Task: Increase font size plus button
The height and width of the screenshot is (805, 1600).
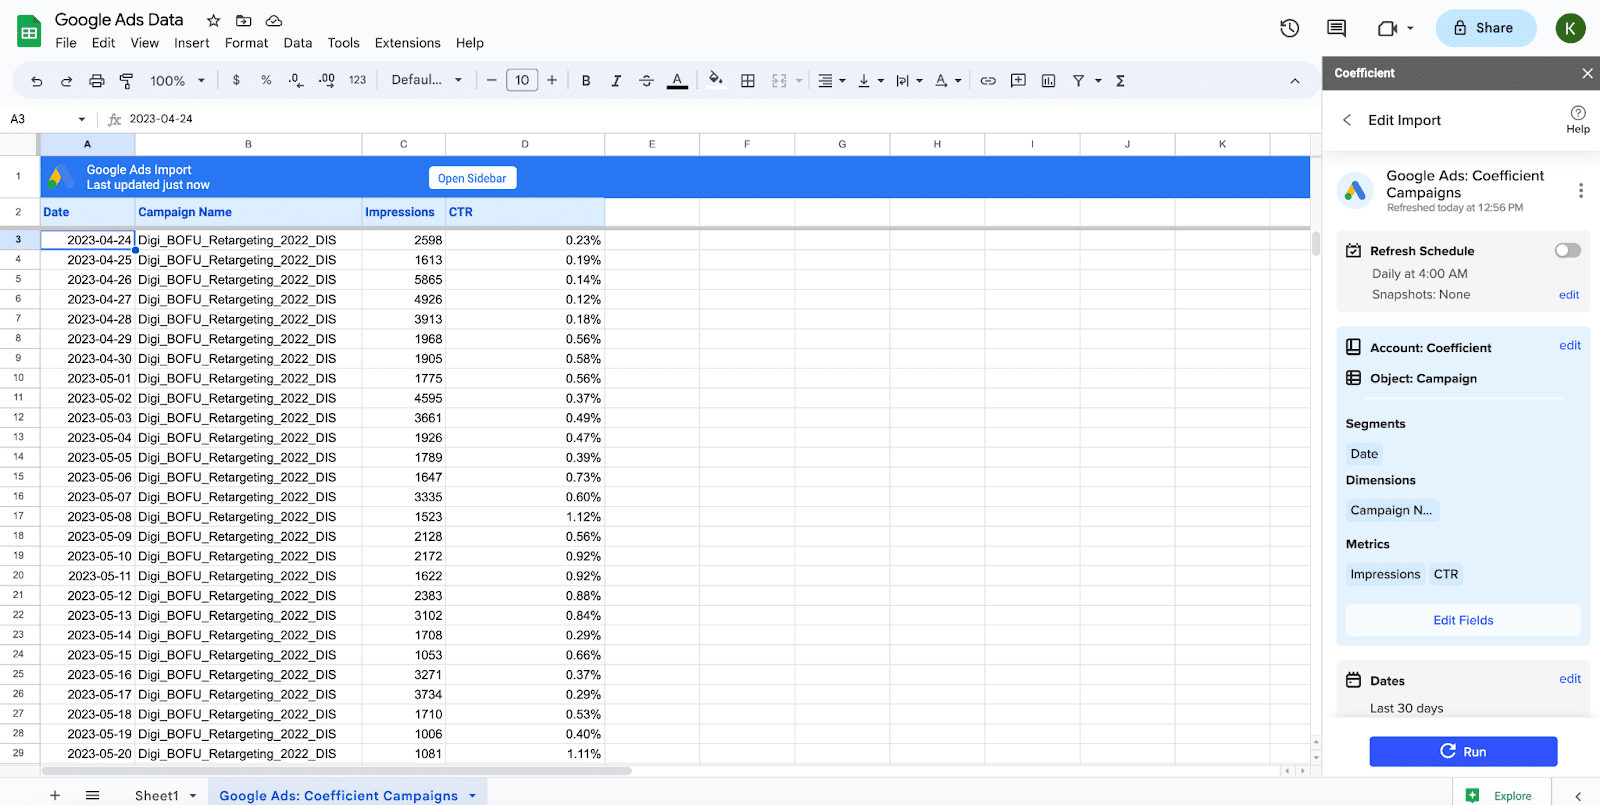Action: [x=552, y=80]
